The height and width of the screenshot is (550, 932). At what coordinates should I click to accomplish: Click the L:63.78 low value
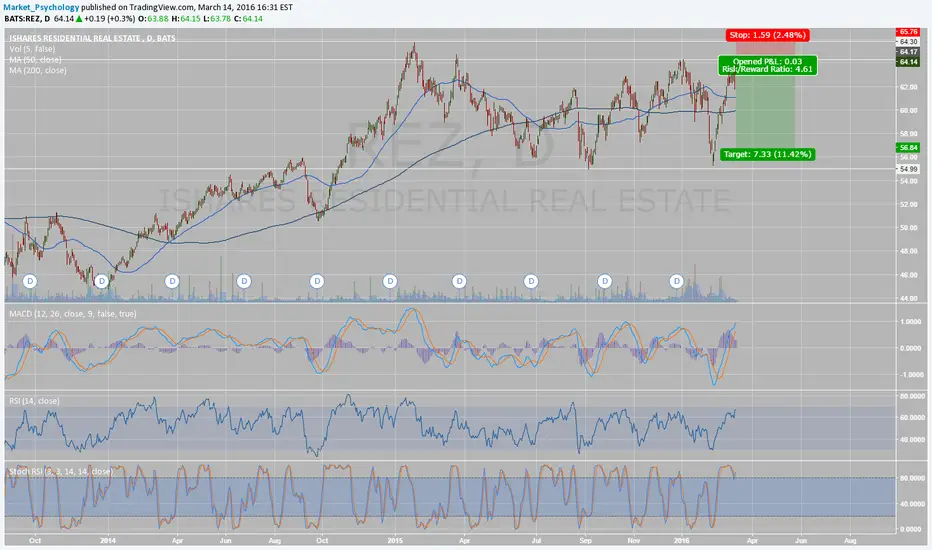[217, 18]
